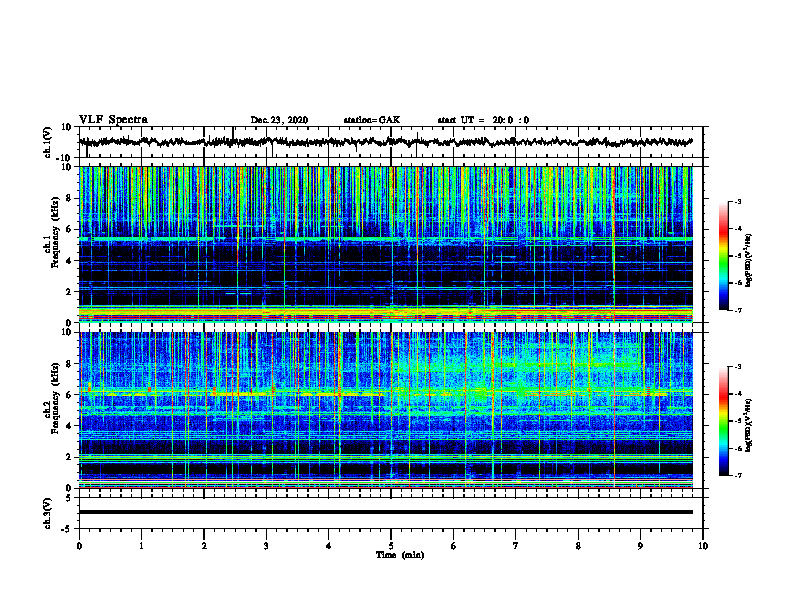Click the "4" kHz tick on ch.1 spectrogram axis
This screenshot has width=792, height=612.
(x=70, y=261)
